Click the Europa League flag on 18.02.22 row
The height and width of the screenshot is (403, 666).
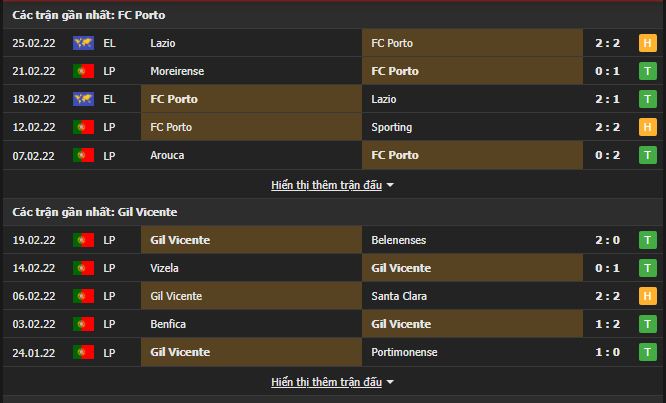pos(83,99)
